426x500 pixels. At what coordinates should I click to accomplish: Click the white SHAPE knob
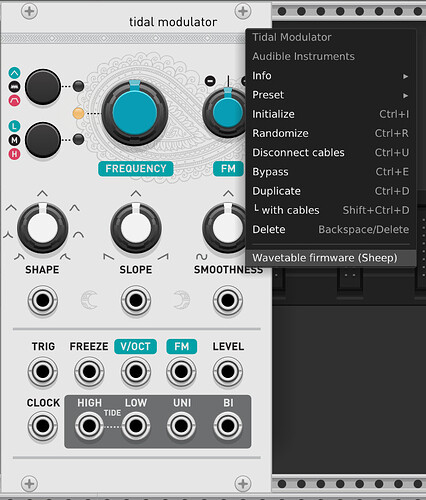[43, 228]
